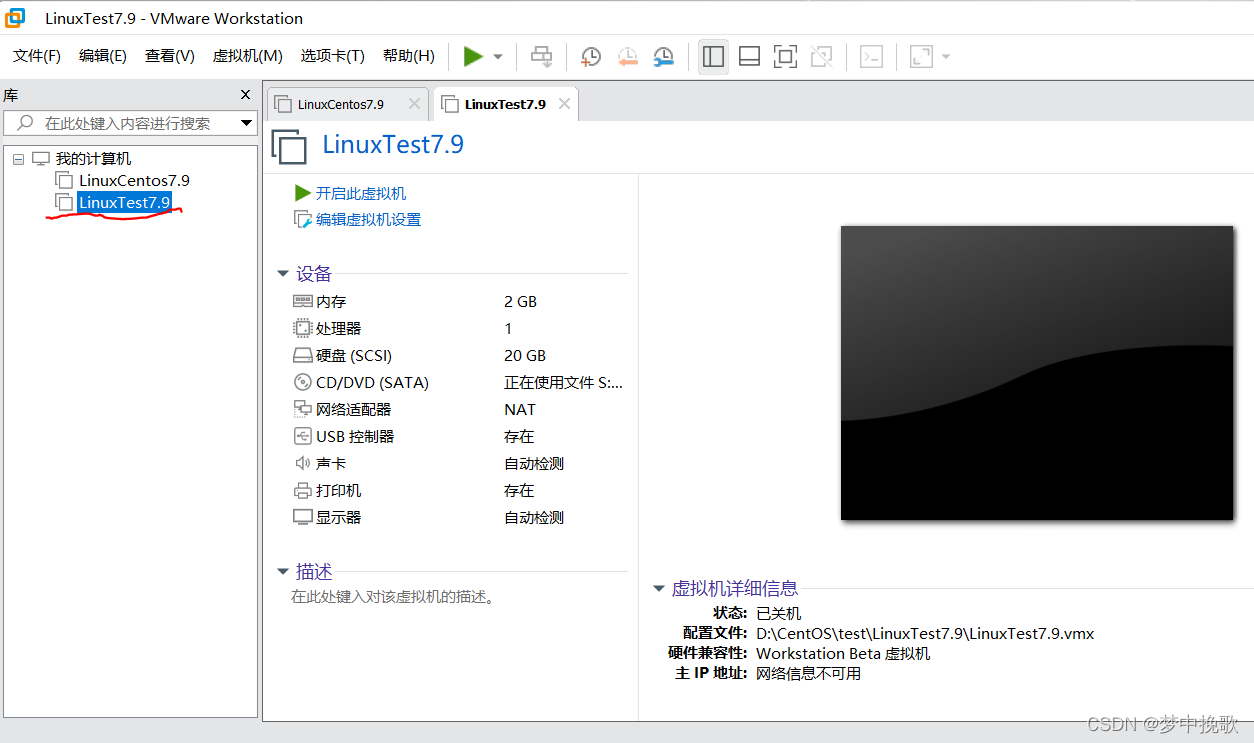
Task: Select LinuxCentos7.9 in the library tree
Action: tap(134, 181)
